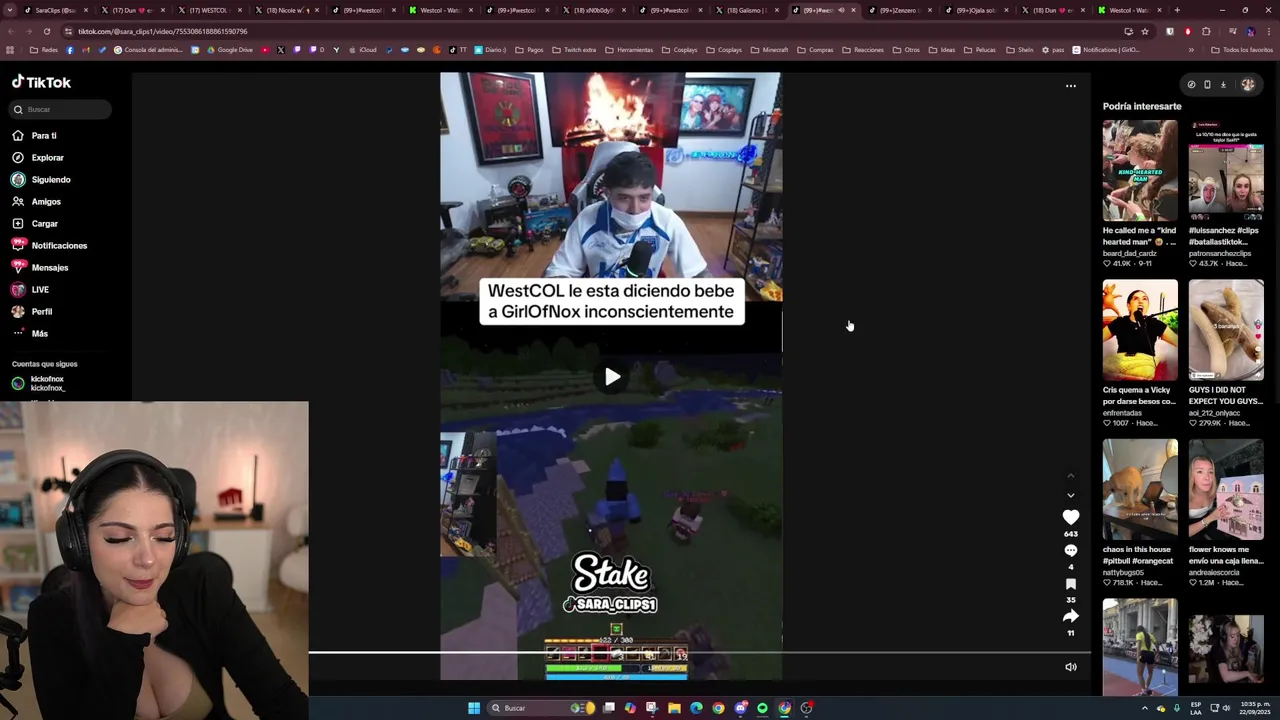Share the video with the arrow icon
1280x720 pixels.
1070,616
